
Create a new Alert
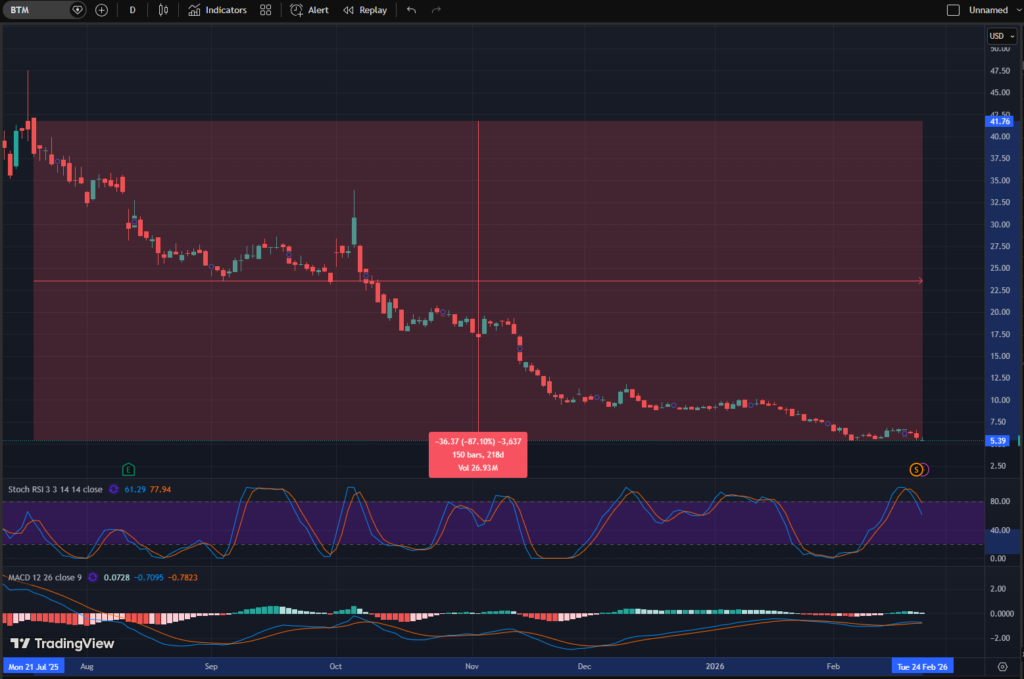[x=309, y=10]
